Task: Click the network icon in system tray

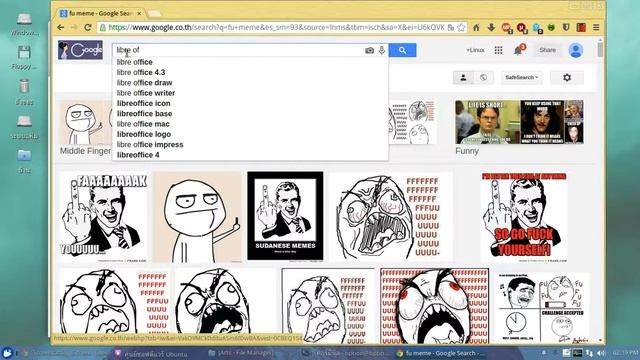Action: point(589,353)
